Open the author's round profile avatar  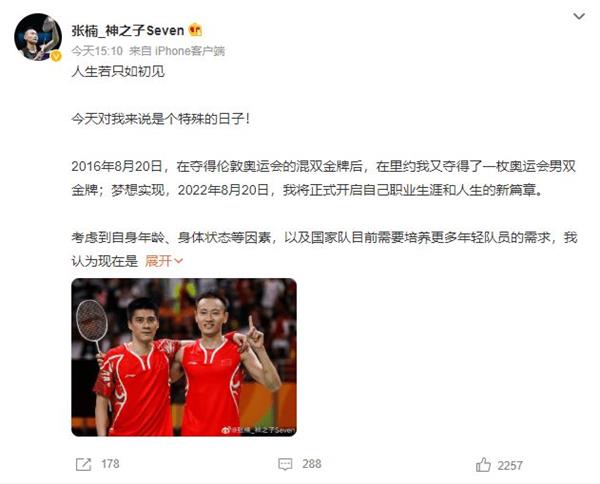[38, 37]
